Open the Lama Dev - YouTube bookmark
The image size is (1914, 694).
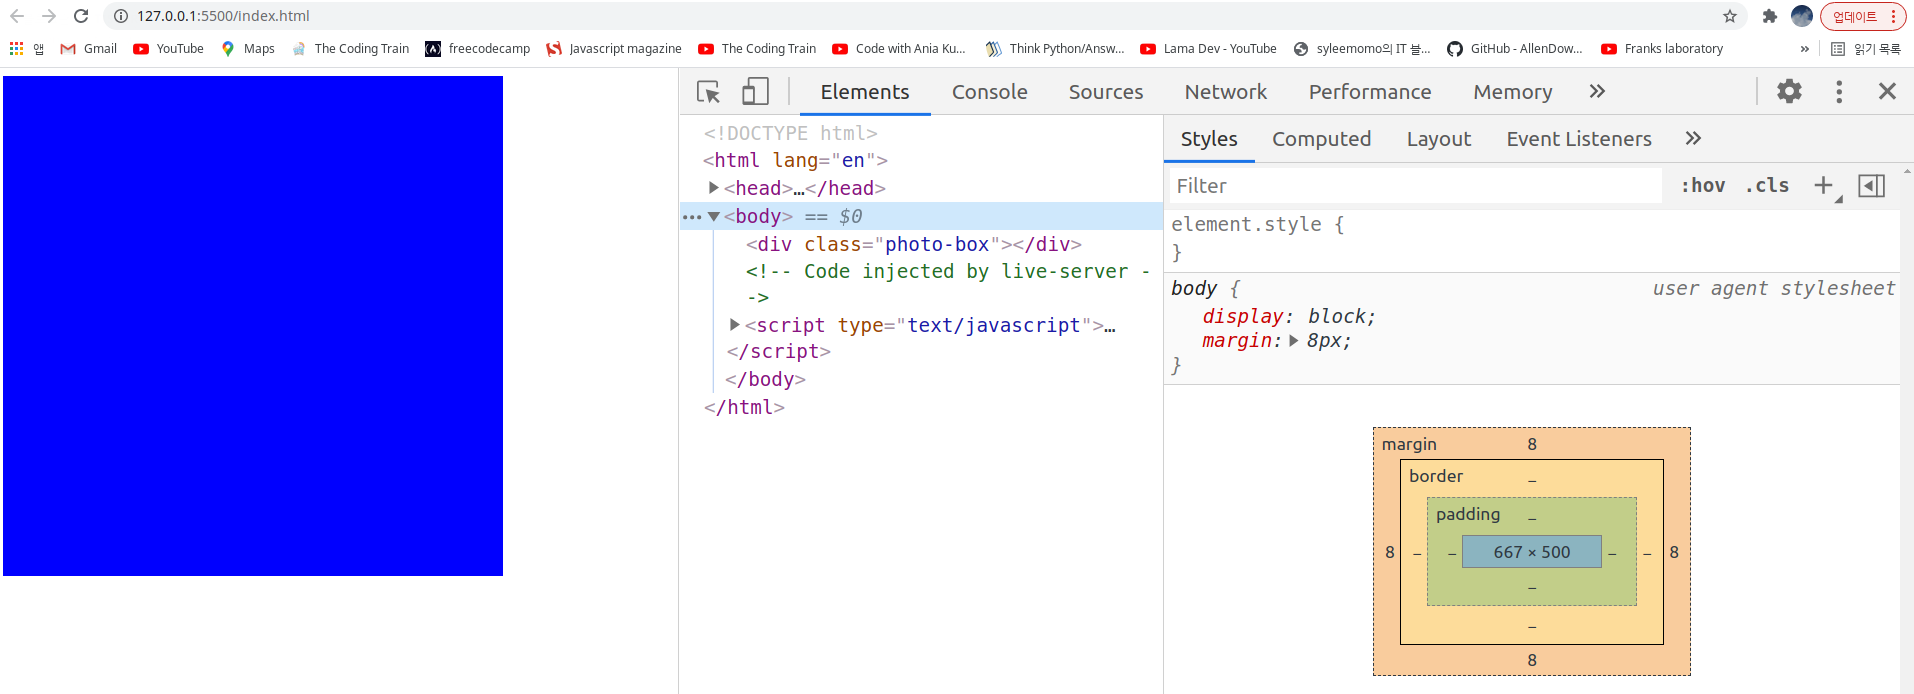coord(1208,48)
